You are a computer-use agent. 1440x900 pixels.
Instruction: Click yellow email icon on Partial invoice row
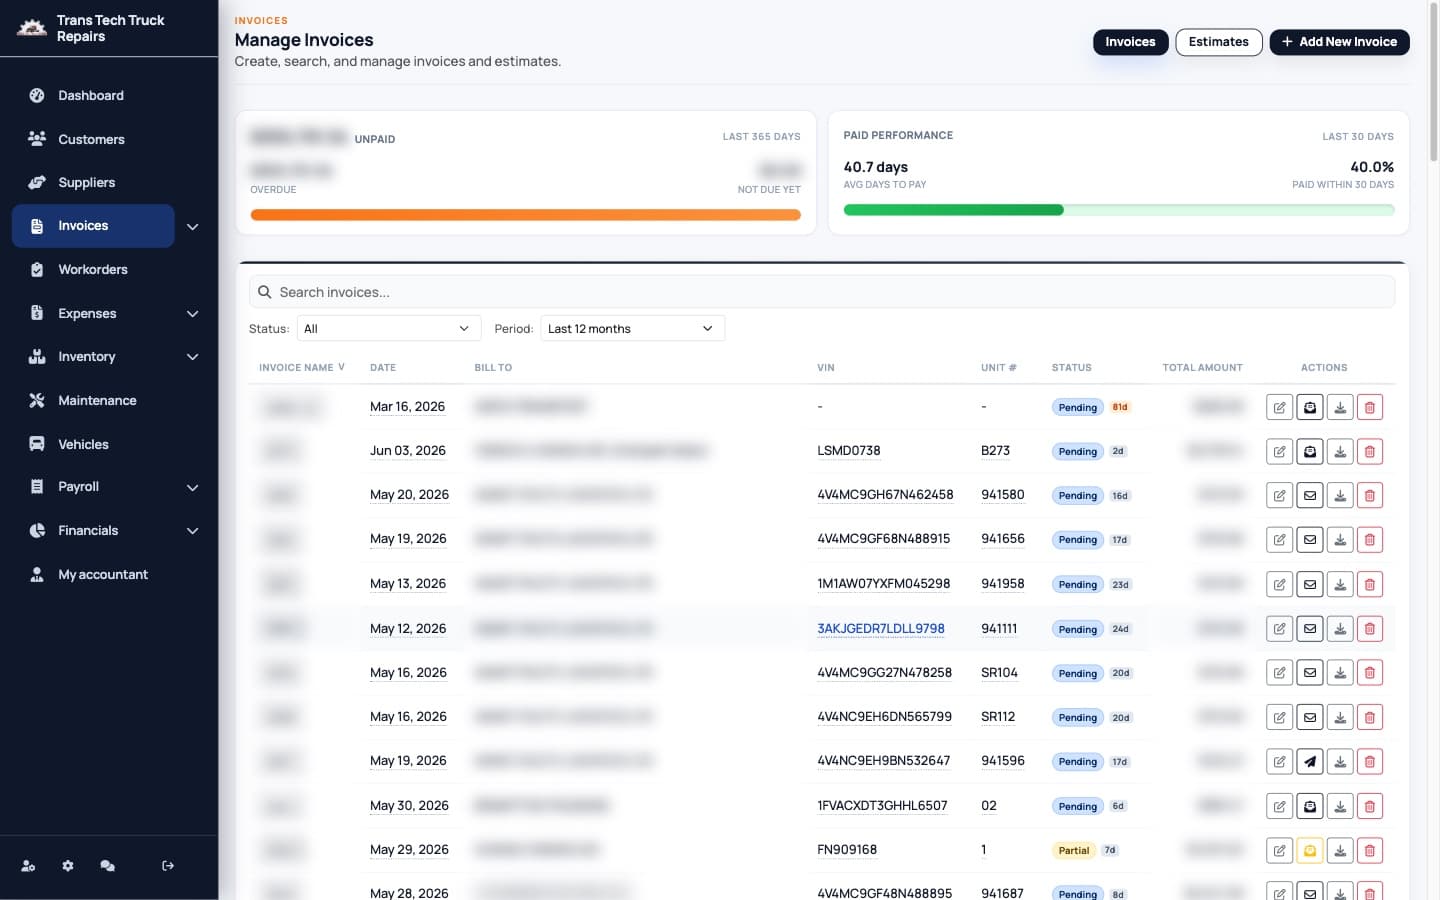click(1310, 851)
